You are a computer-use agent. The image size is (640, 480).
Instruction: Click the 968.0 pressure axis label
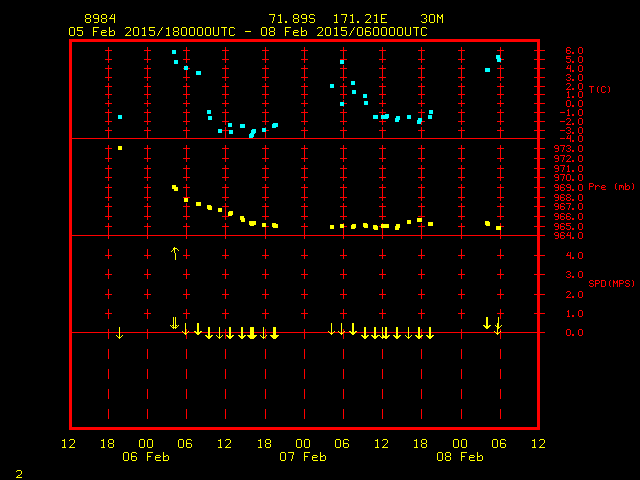coord(569,198)
